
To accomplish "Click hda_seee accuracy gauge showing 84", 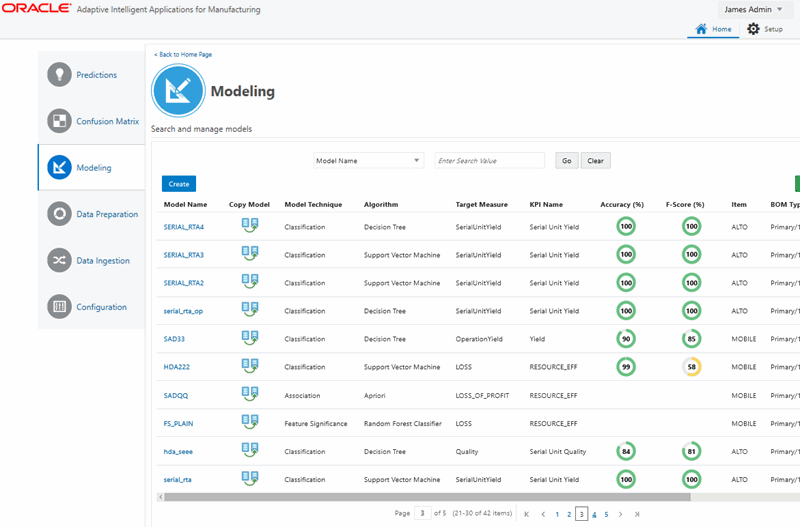I will click(626, 451).
